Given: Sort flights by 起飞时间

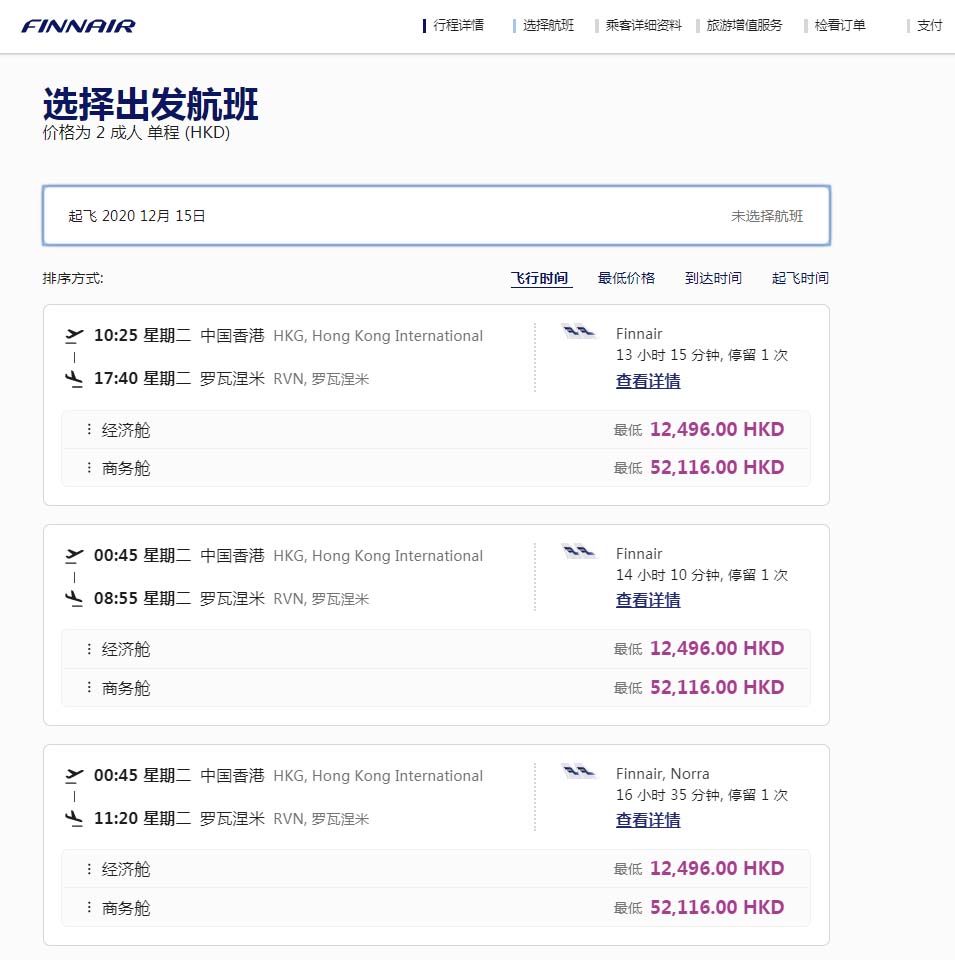Looking at the screenshot, I should click(x=800, y=278).
